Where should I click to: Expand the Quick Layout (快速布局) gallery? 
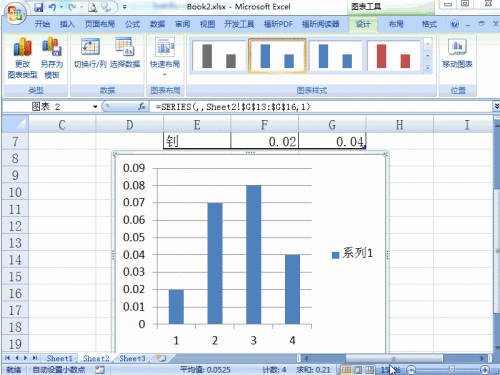coord(165,57)
